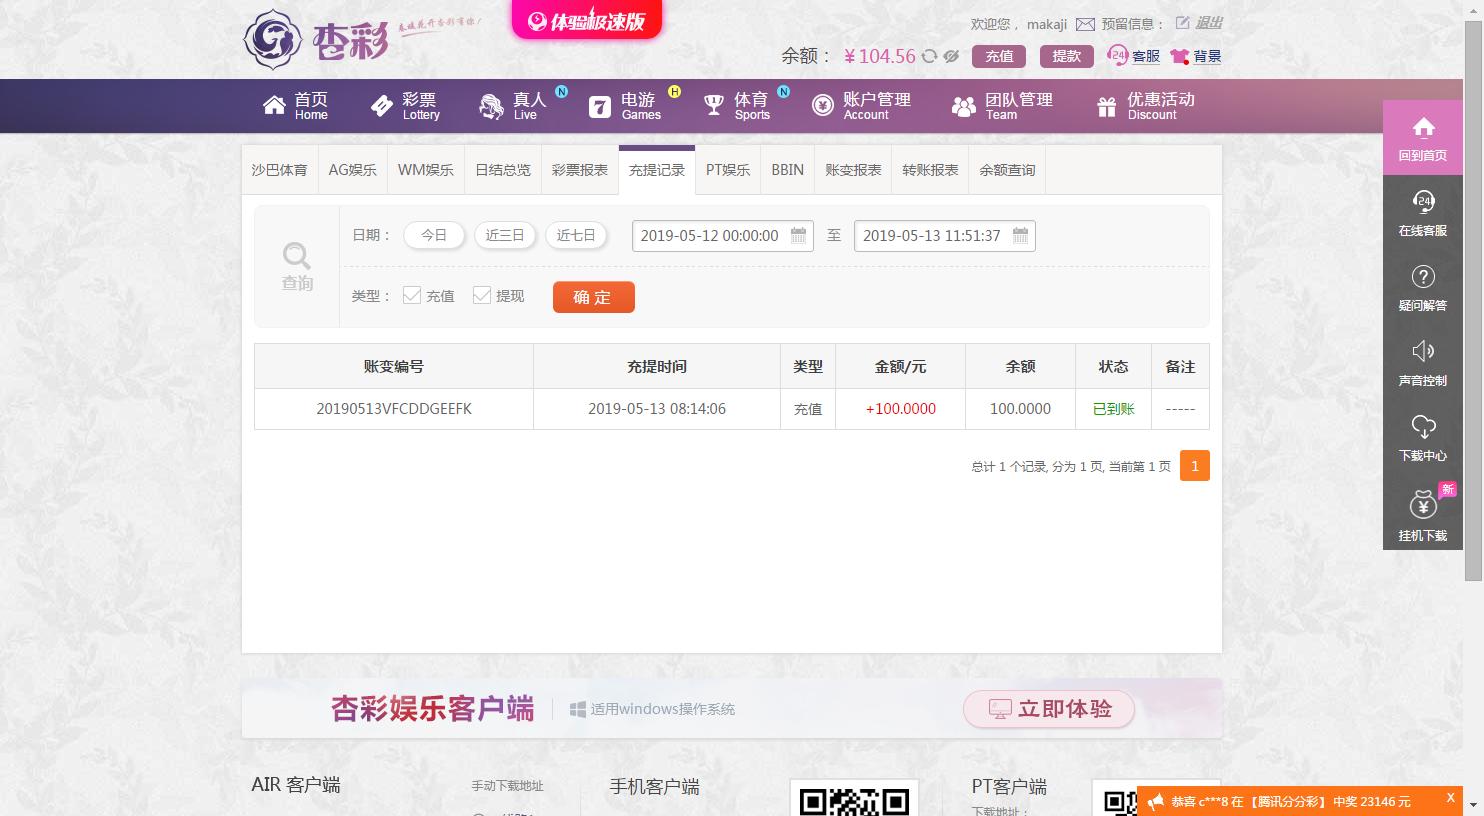The image size is (1484, 816).
Task: Hide balance with the eye icon
Action: point(951,56)
